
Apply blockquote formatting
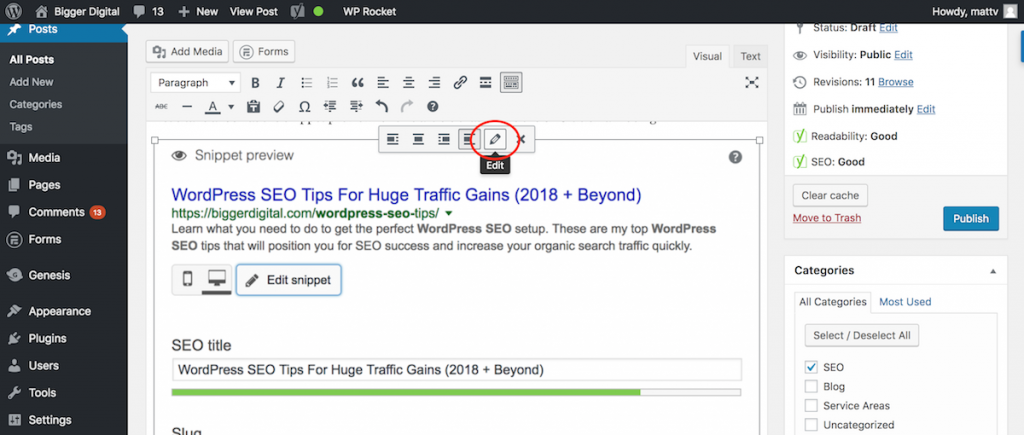357,83
